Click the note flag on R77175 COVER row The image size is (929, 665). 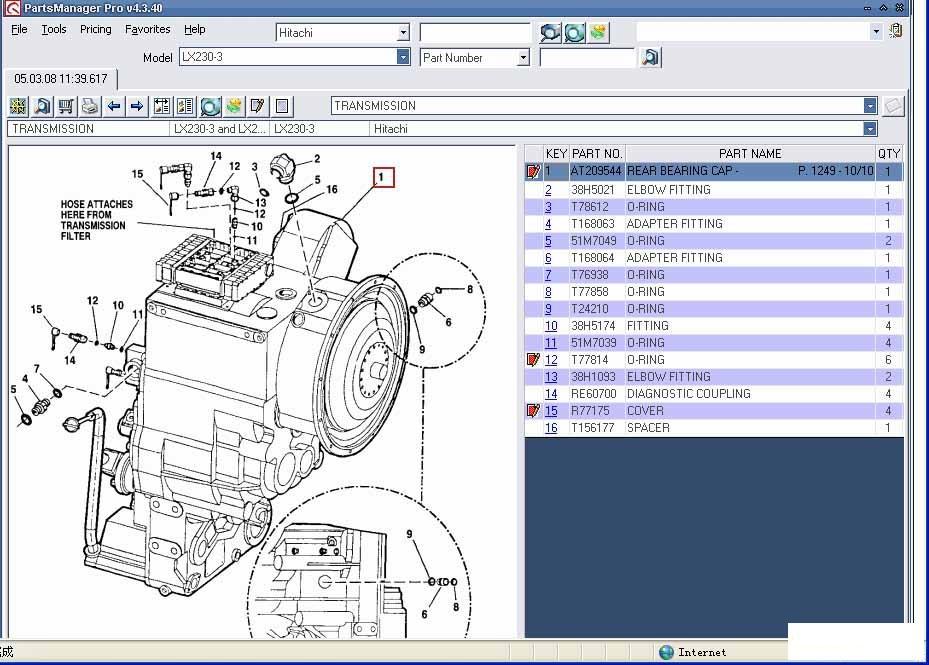[533, 410]
